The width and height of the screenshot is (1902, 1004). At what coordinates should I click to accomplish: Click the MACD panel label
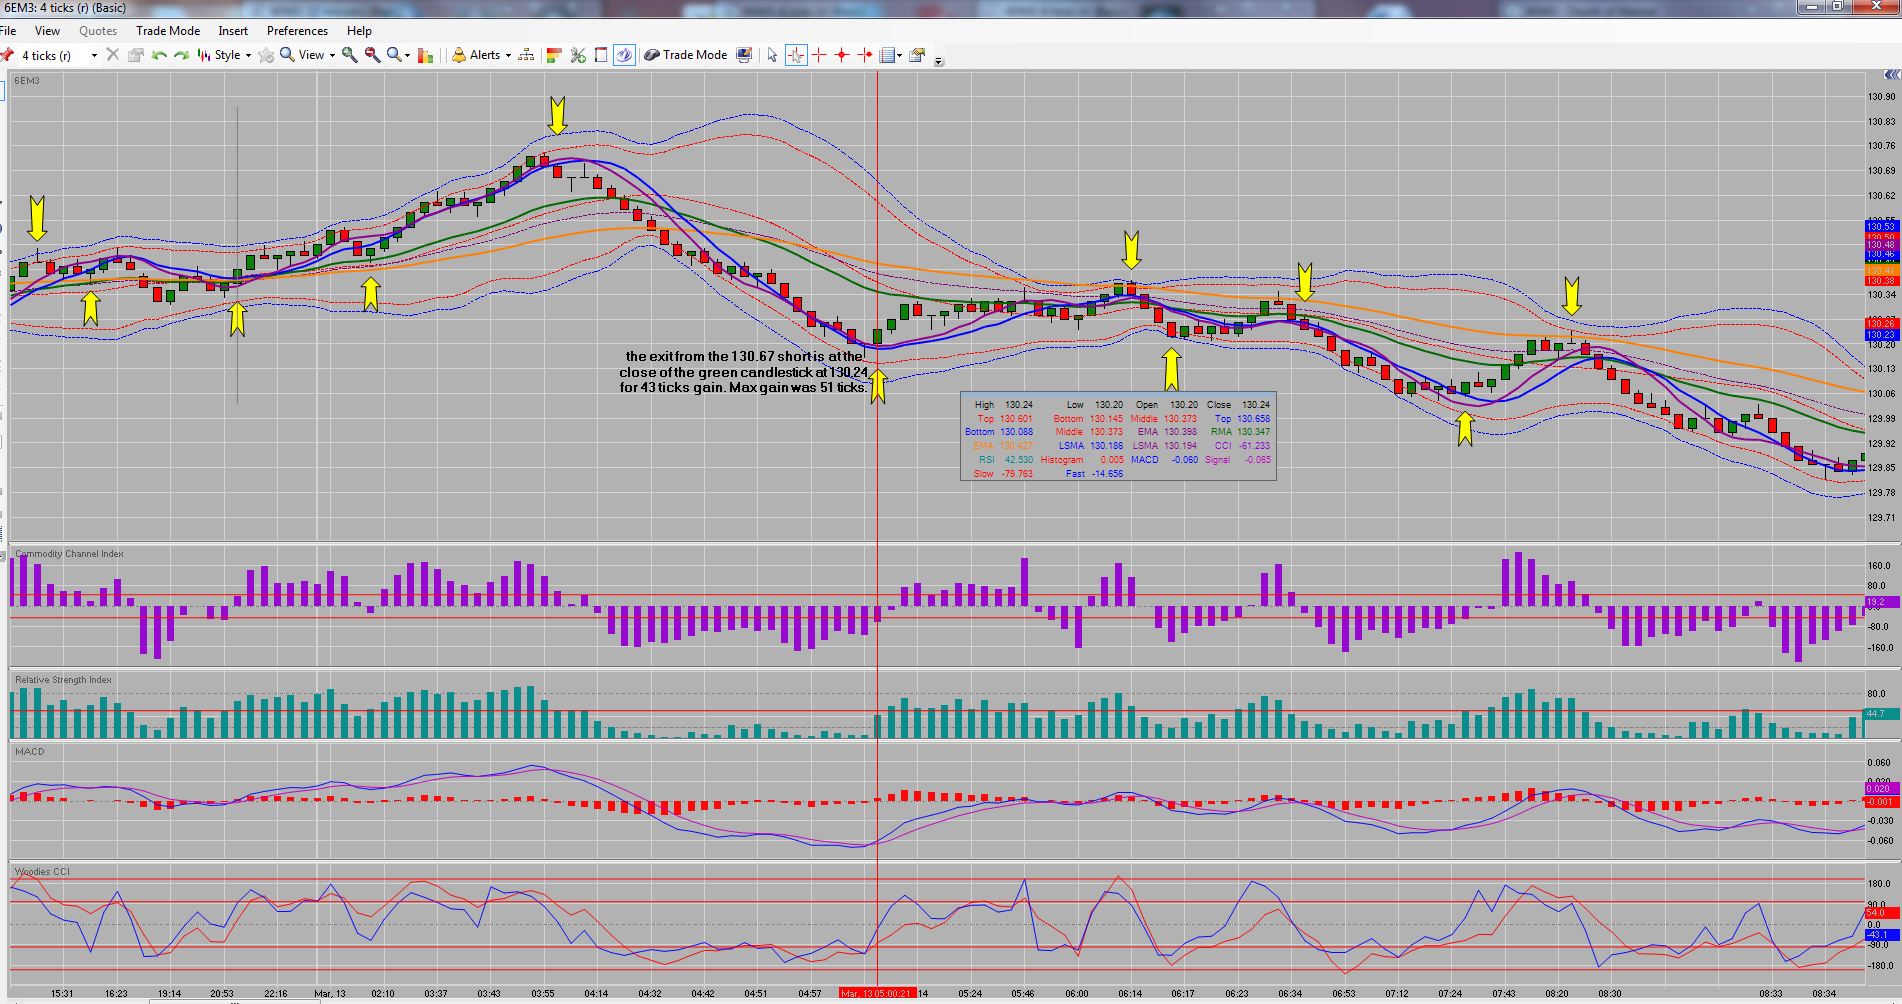(x=29, y=752)
